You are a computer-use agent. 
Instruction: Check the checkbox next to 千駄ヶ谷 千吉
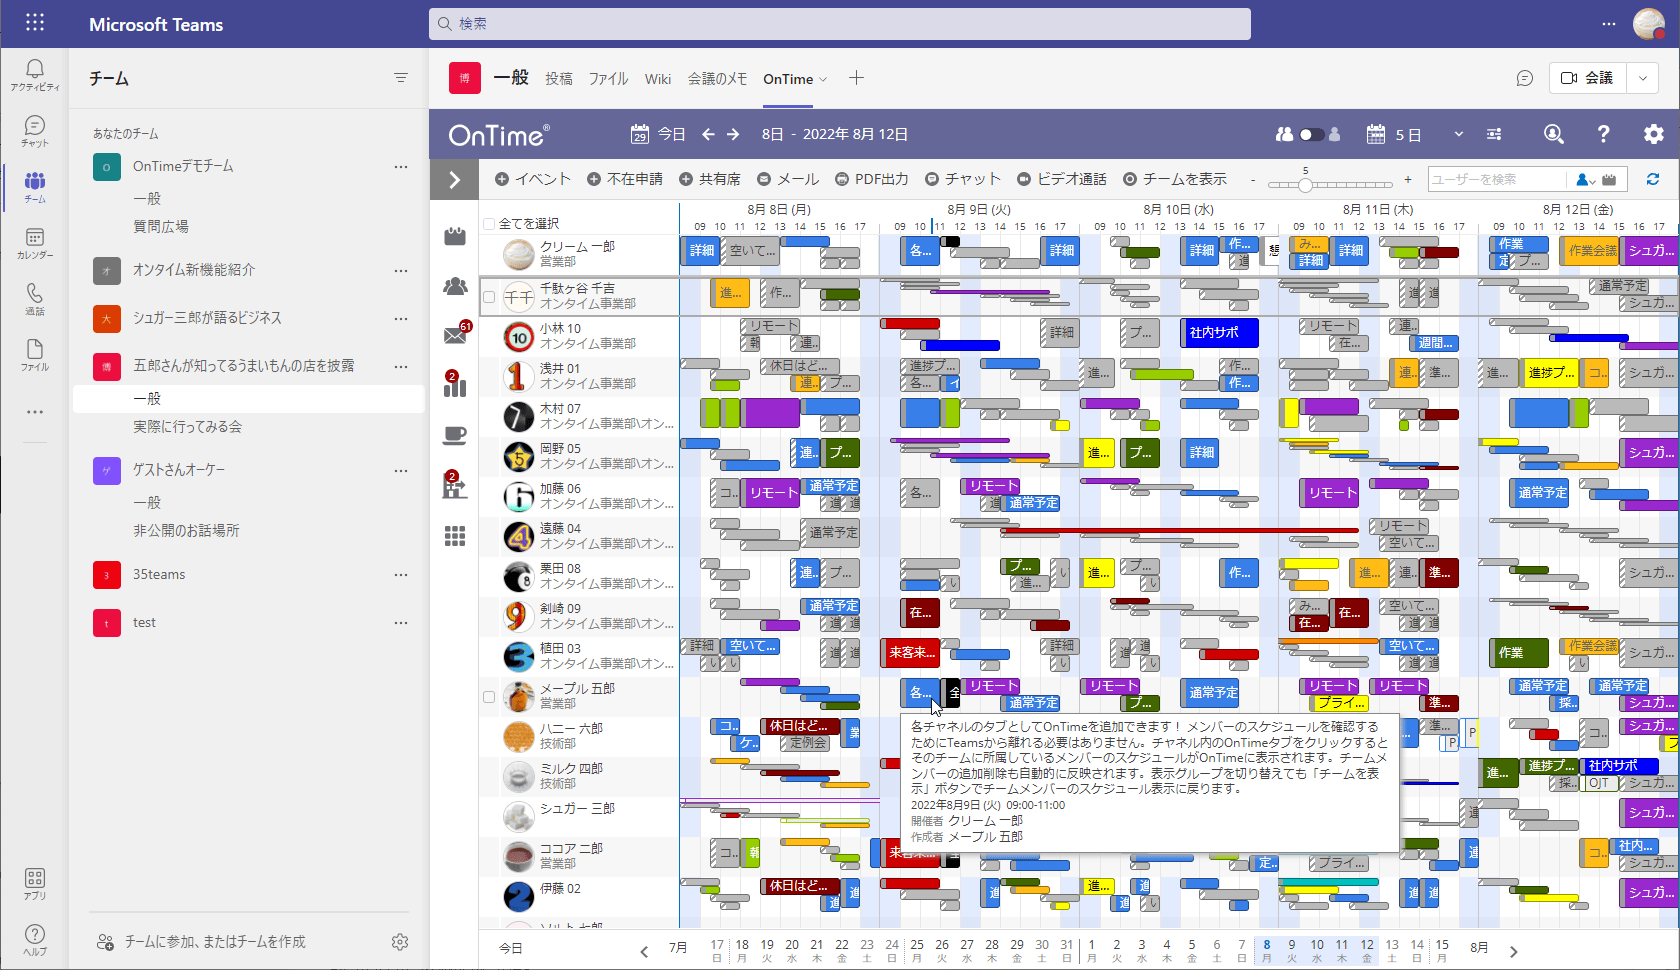tap(489, 297)
